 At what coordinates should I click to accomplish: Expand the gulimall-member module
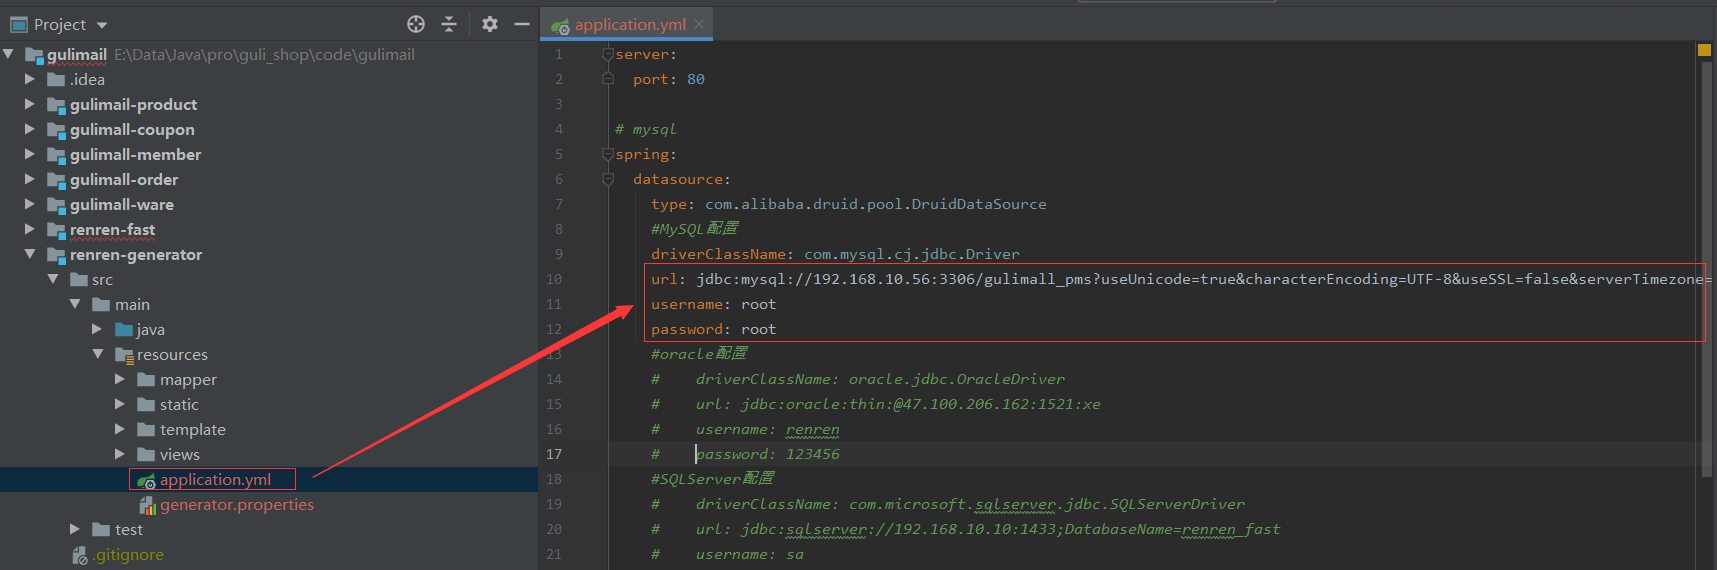point(30,154)
